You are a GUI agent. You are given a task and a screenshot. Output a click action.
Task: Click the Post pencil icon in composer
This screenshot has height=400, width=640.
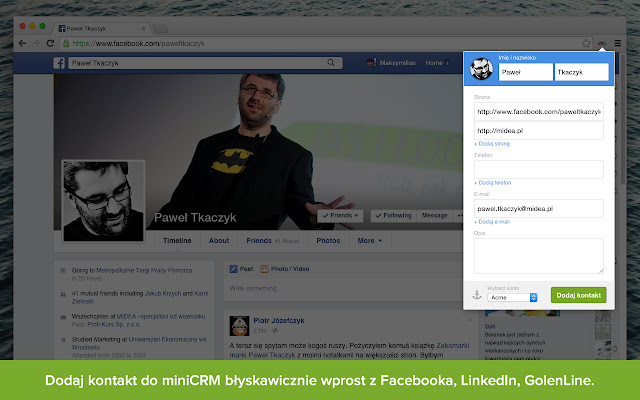coord(233,269)
